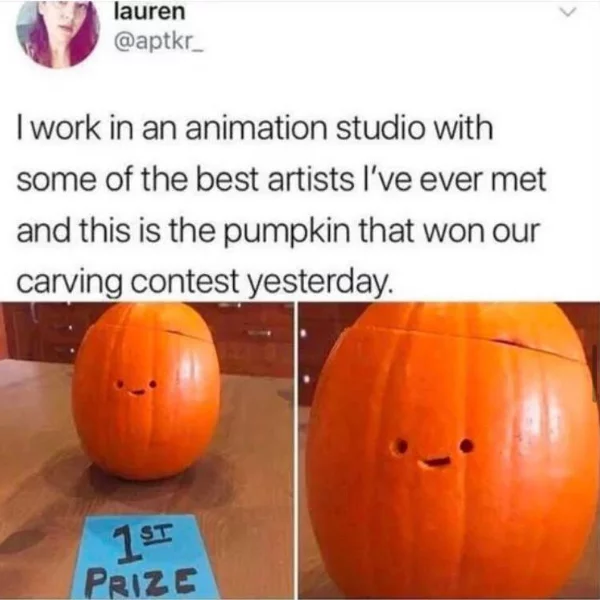Viewport: 600px width, 600px height.
Task: Click the white divider between the photos
Action: click(x=296, y=451)
